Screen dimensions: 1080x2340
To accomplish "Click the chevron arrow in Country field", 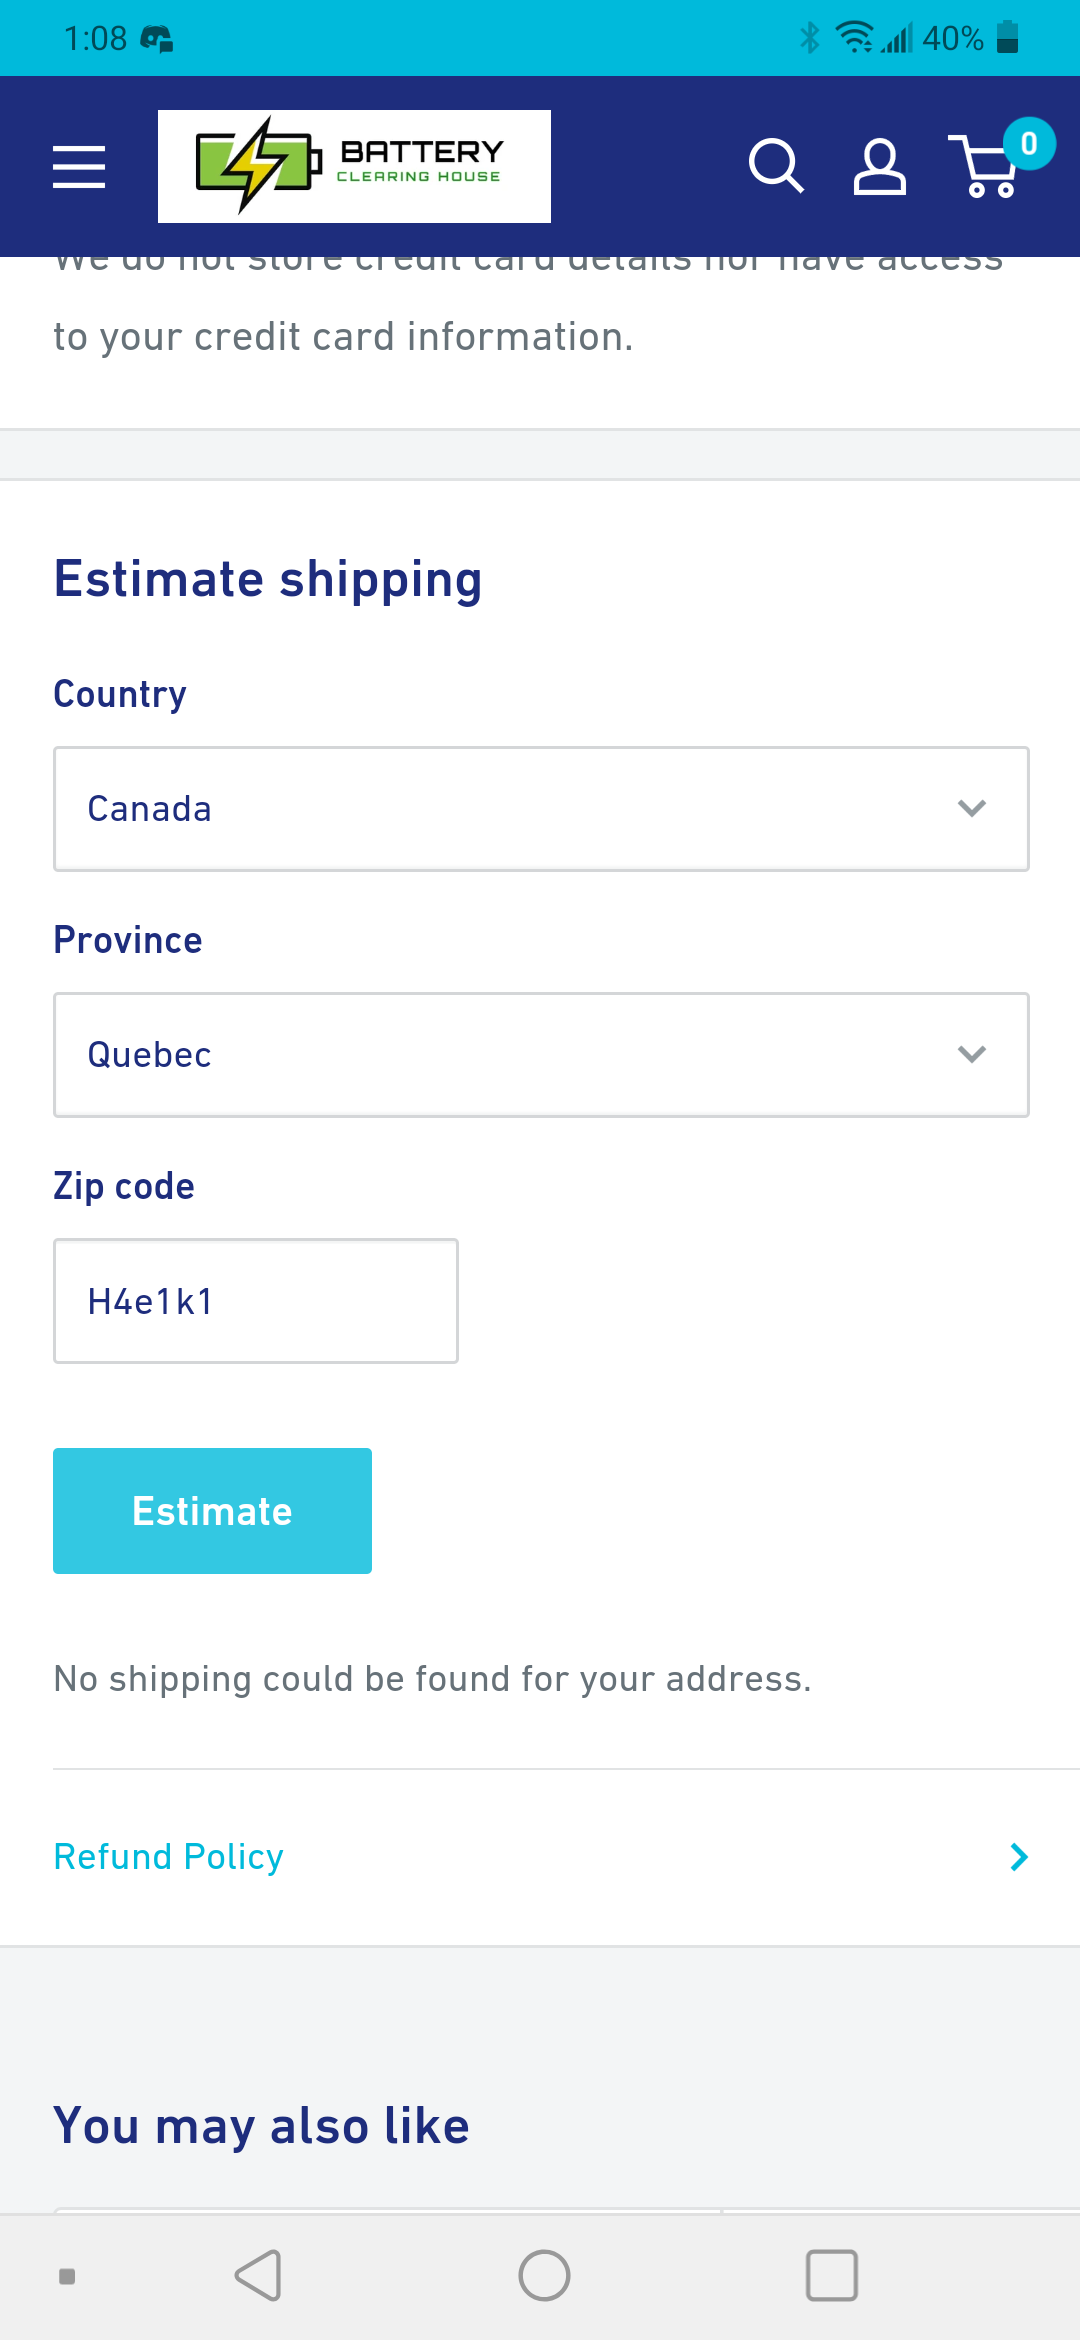I will (972, 808).
